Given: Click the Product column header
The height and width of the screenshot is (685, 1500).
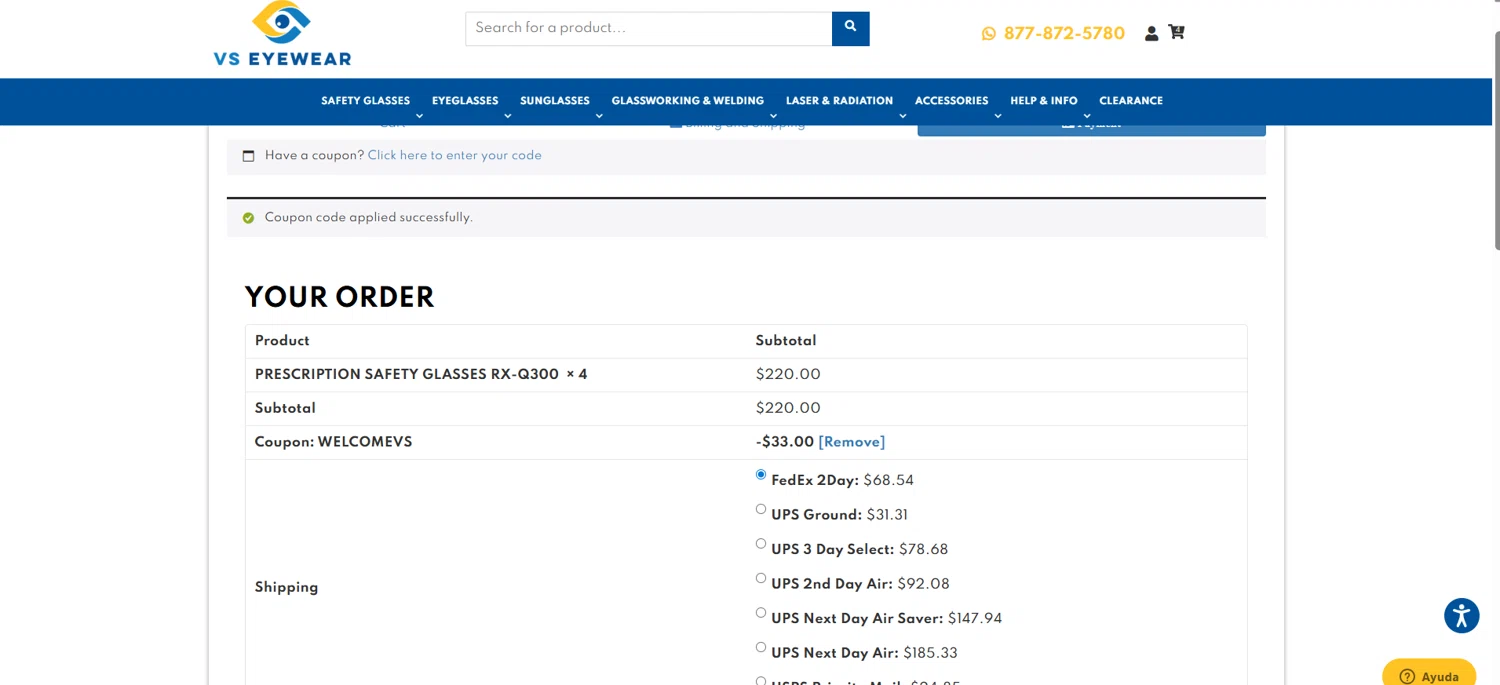Looking at the screenshot, I should [x=282, y=341].
